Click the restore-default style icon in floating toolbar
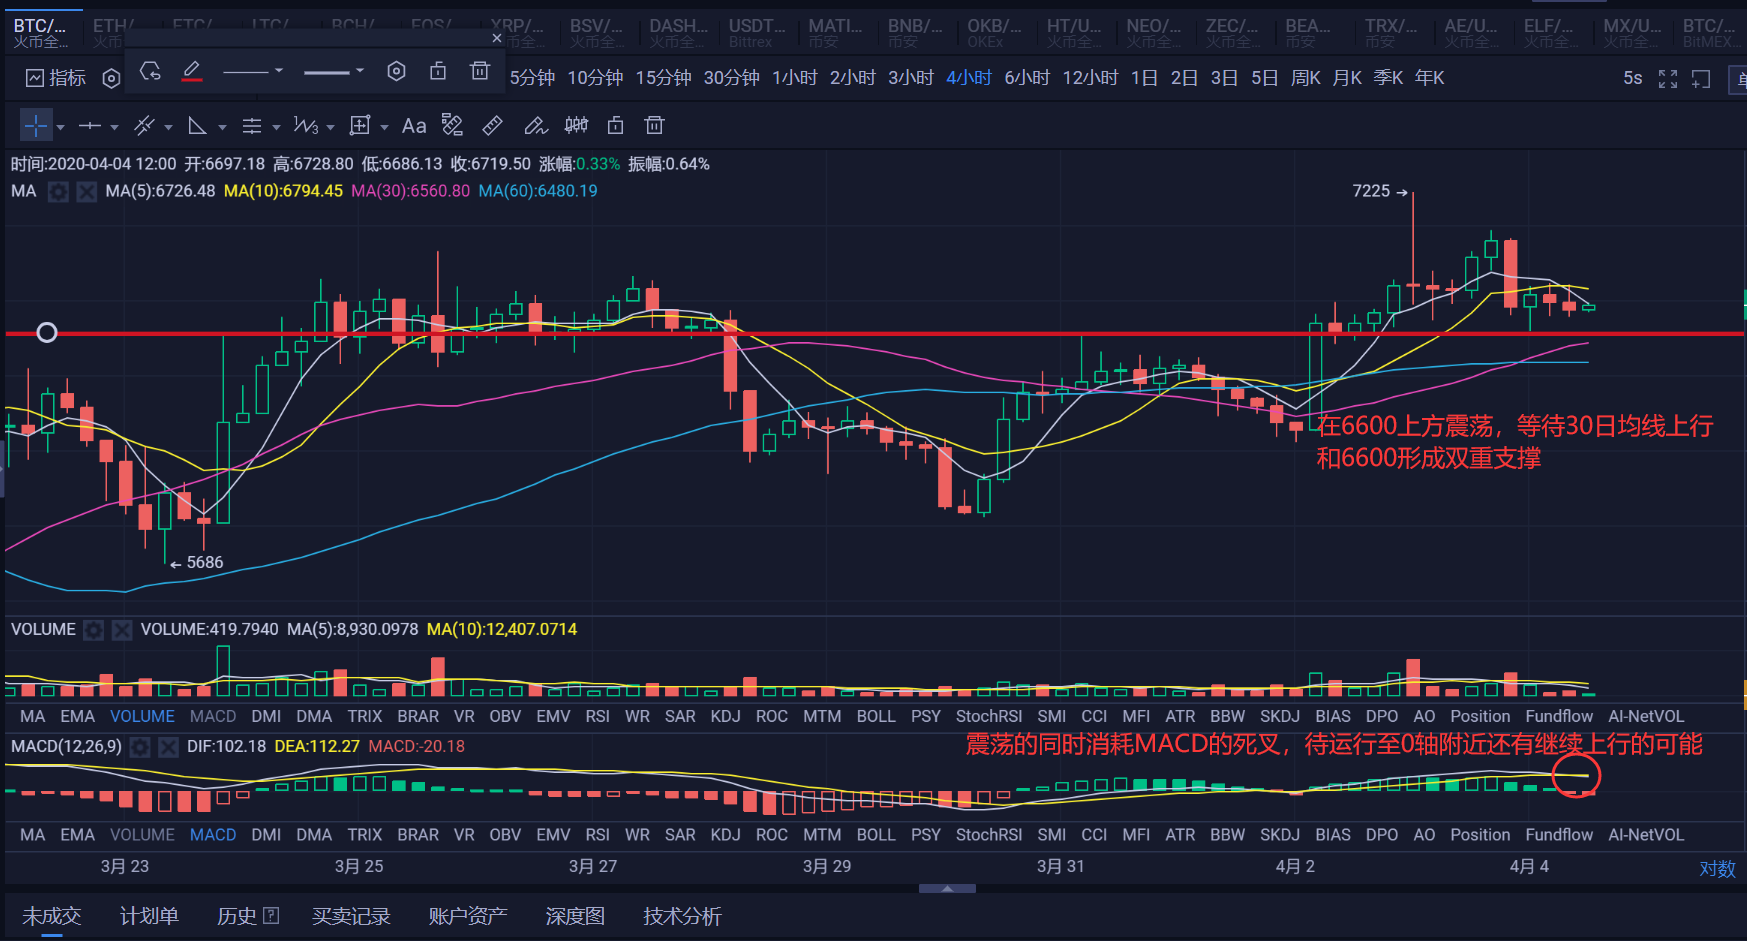Image resolution: width=1747 pixels, height=941 pixels. coord(150,71)
